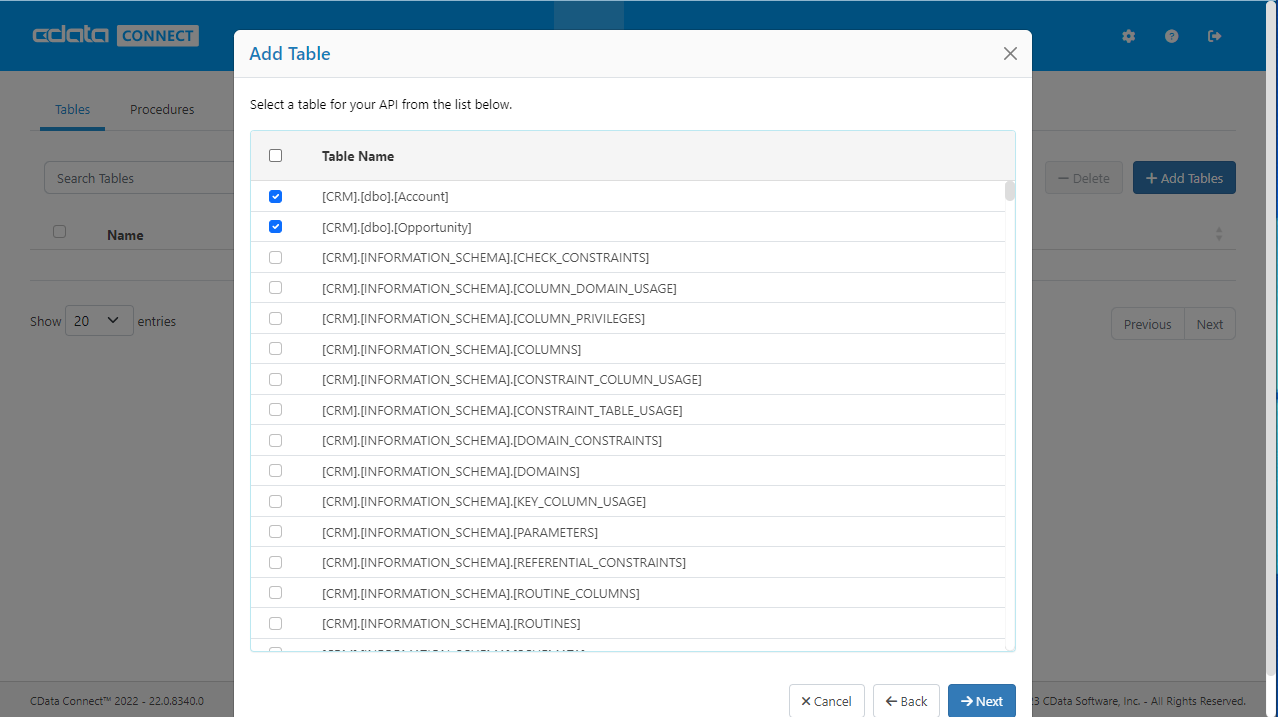Click the sign out icon in header
Viewport: 1278px width, 717px height.
click(x=1215, y=36)
